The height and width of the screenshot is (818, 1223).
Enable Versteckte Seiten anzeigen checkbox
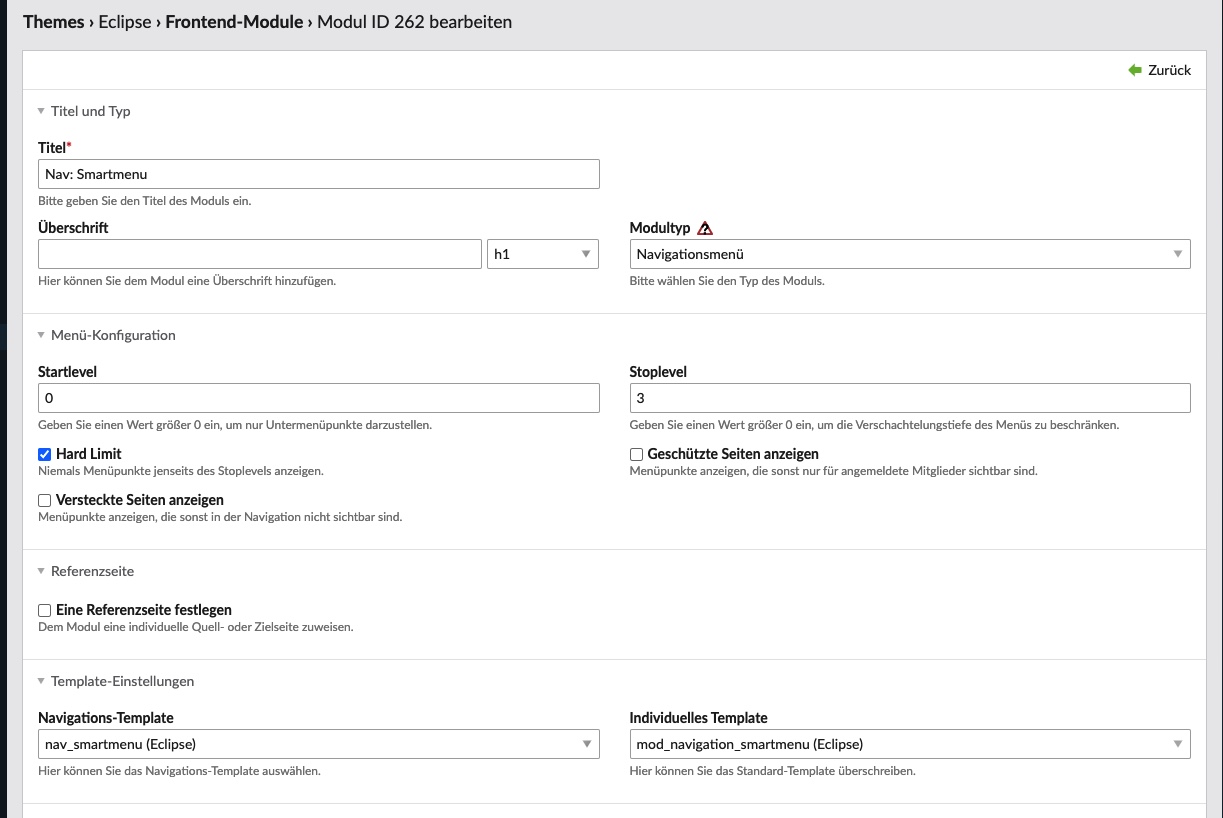(44, 500)
